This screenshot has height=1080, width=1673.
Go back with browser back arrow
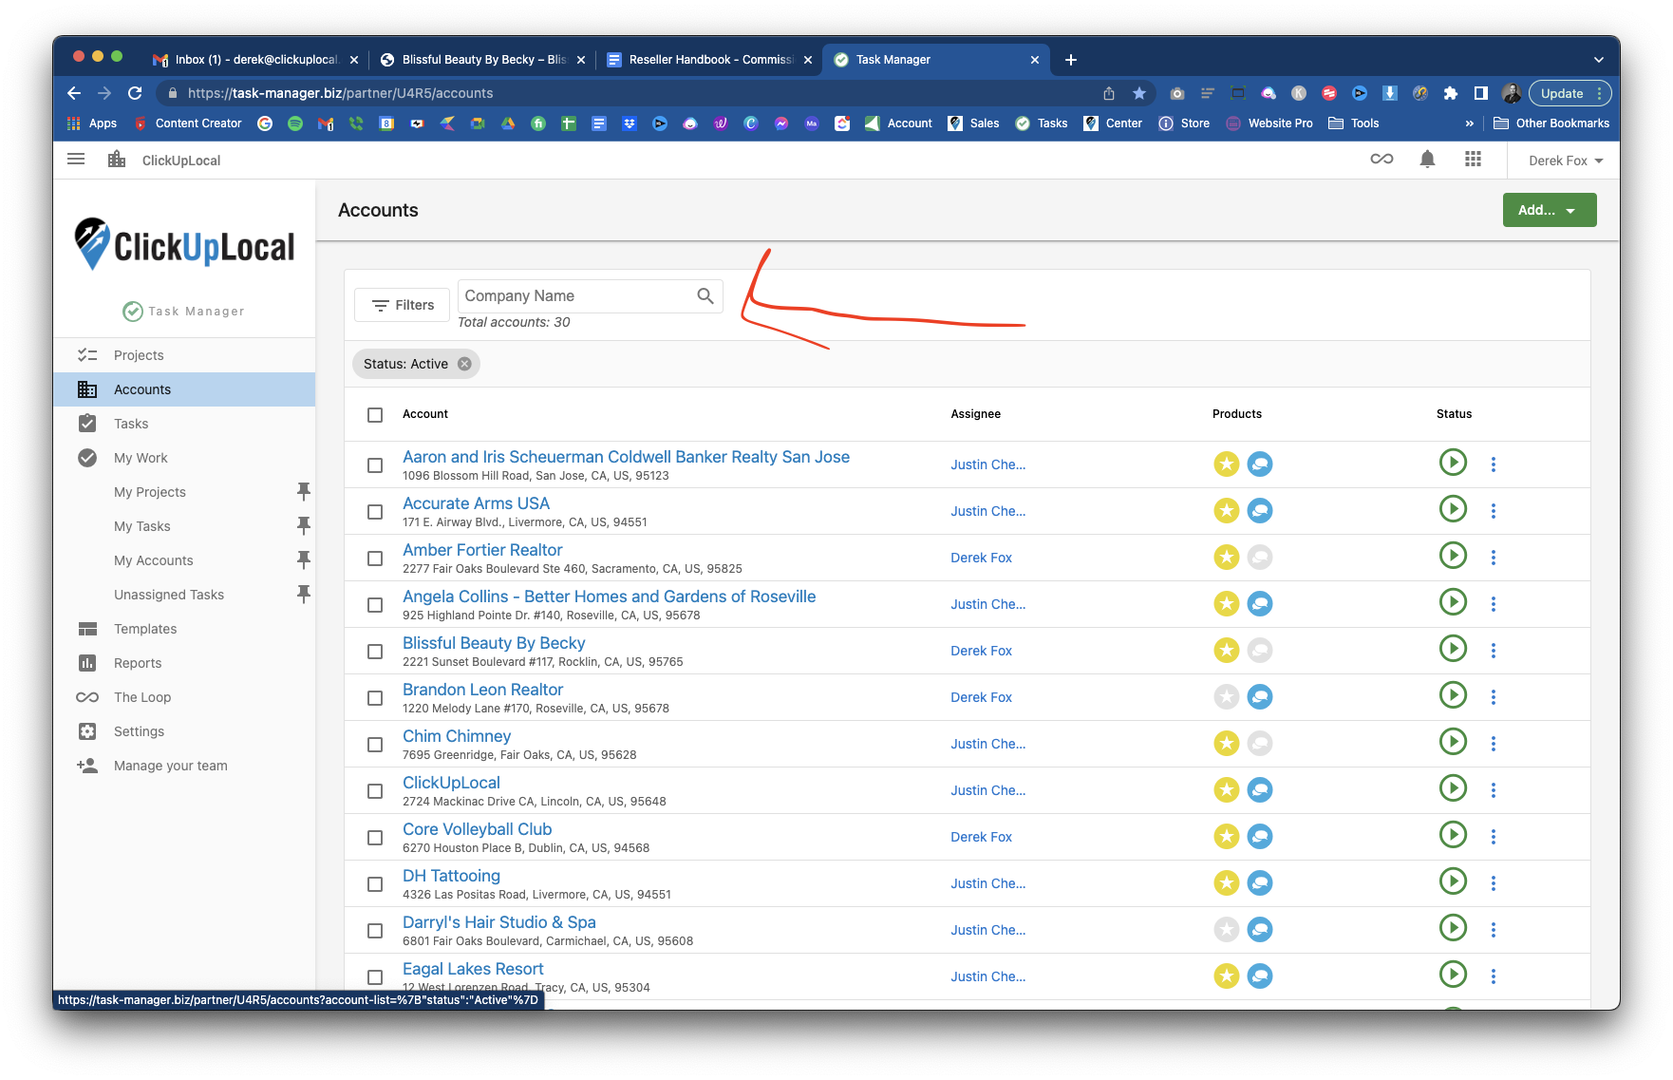pyautogui.click(x=74, y=93)
